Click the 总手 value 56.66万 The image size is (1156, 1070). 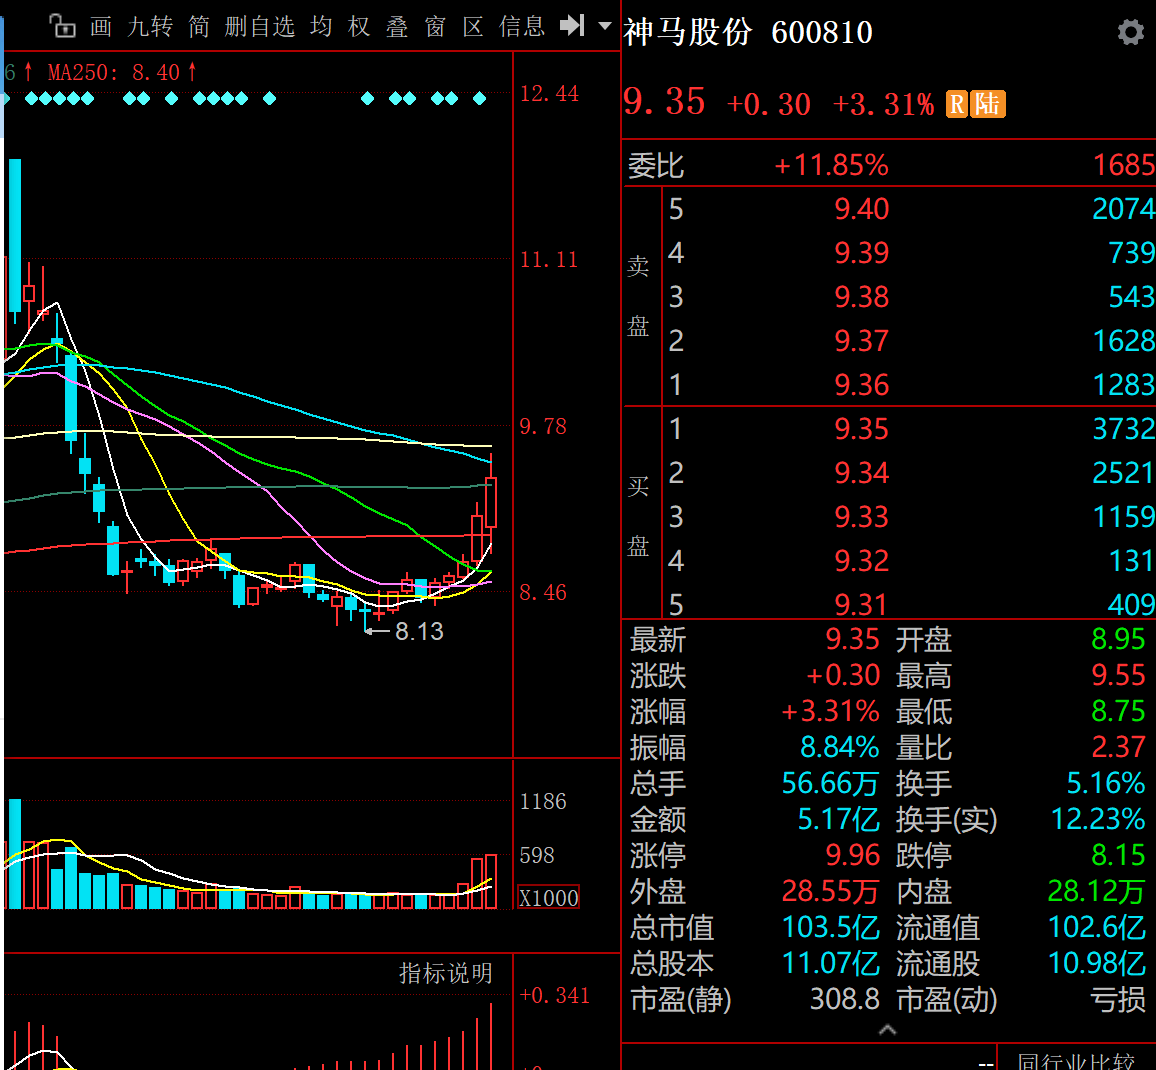[x=830, y=784]
